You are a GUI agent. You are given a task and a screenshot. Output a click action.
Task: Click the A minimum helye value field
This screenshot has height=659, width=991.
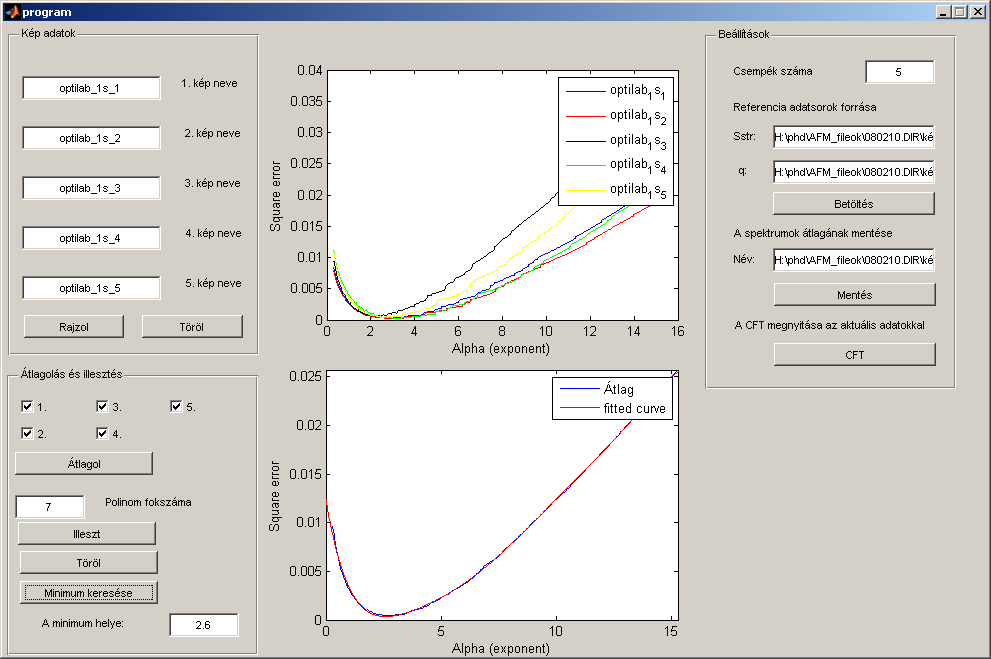click(204, 625)
